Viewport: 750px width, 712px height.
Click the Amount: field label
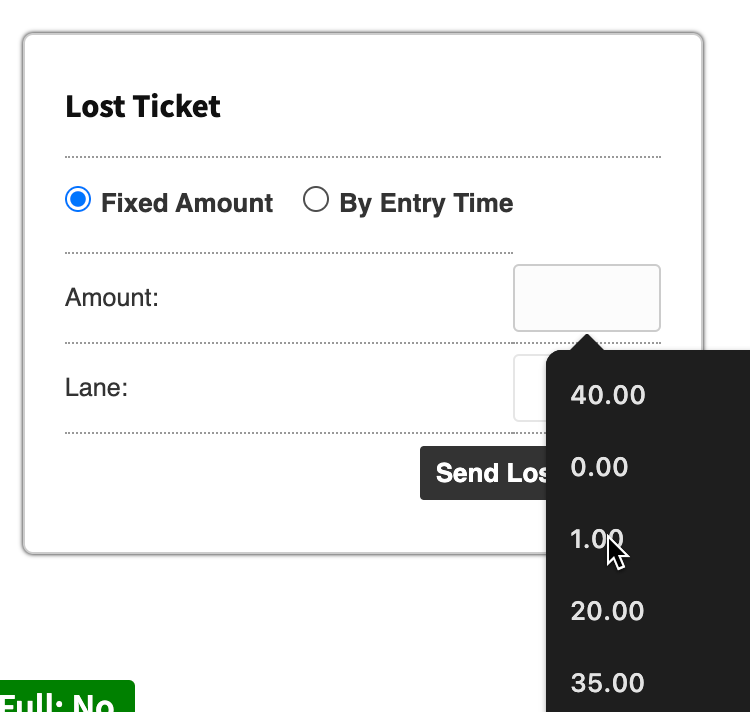(112, 297)
